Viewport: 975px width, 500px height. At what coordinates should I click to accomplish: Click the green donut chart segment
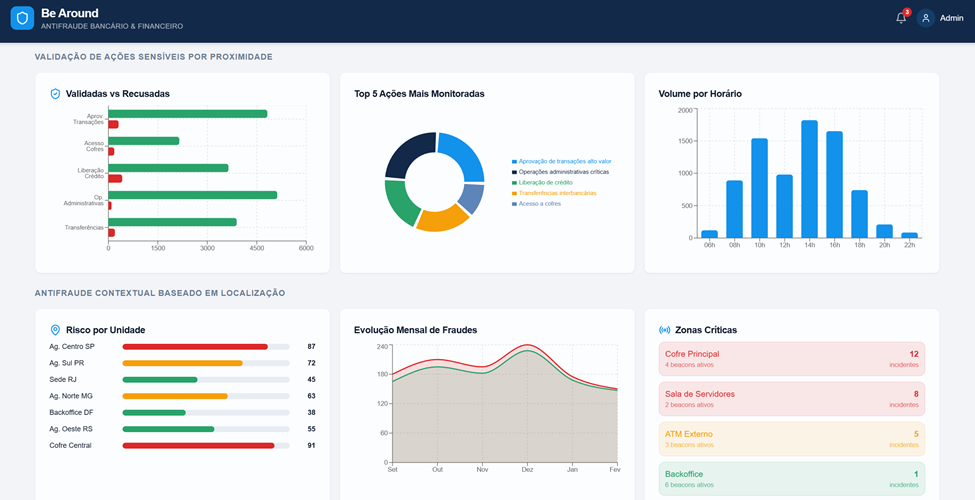tap(400, 203)
